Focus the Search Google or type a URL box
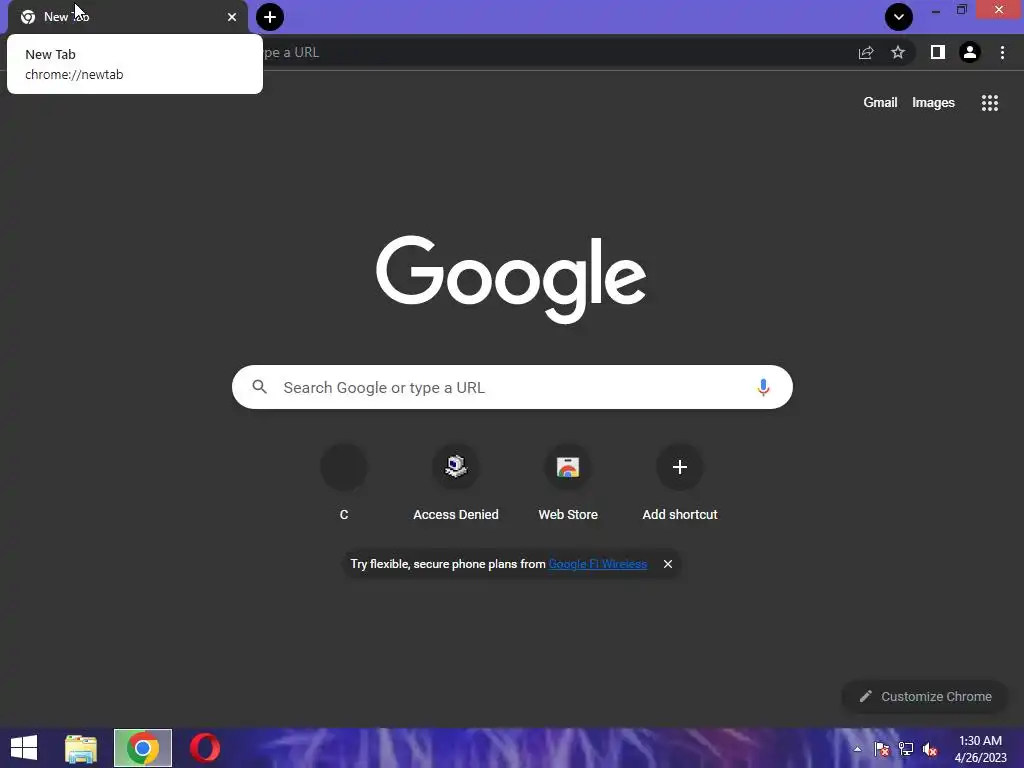1024x768 pixels. (512, 387)
